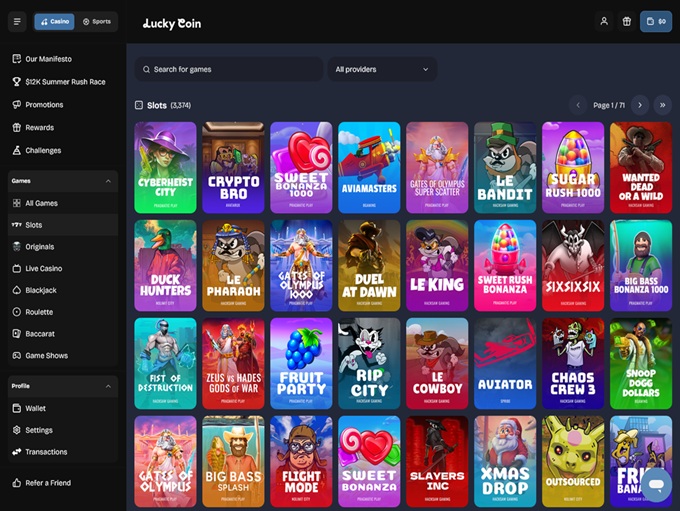Launch Cyberheist City slot

pyautogui.click(x=165, y=167)
